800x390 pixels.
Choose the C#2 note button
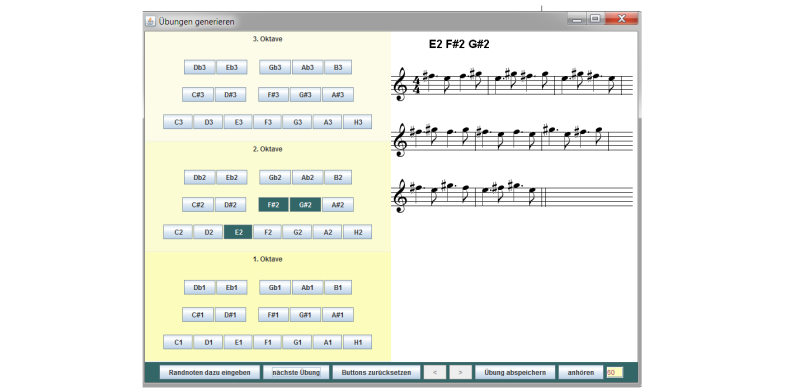tap(198, 205)
